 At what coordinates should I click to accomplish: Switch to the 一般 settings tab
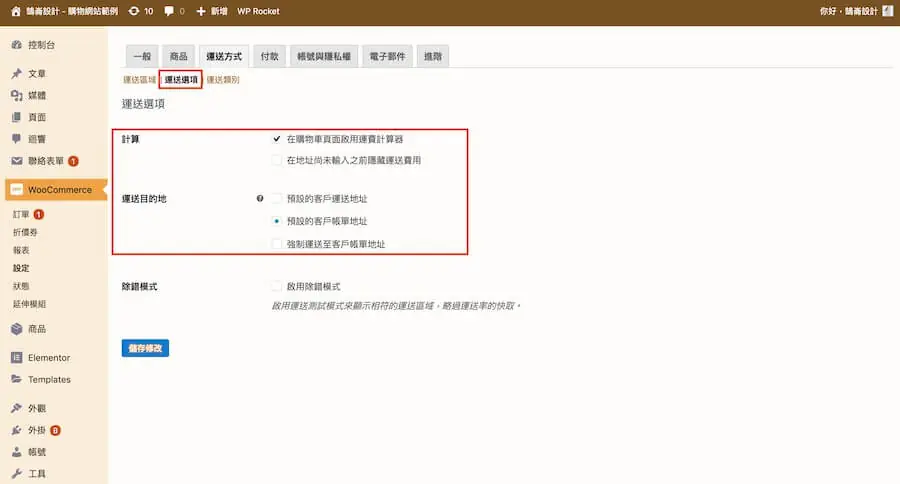(x=142, y=56)
